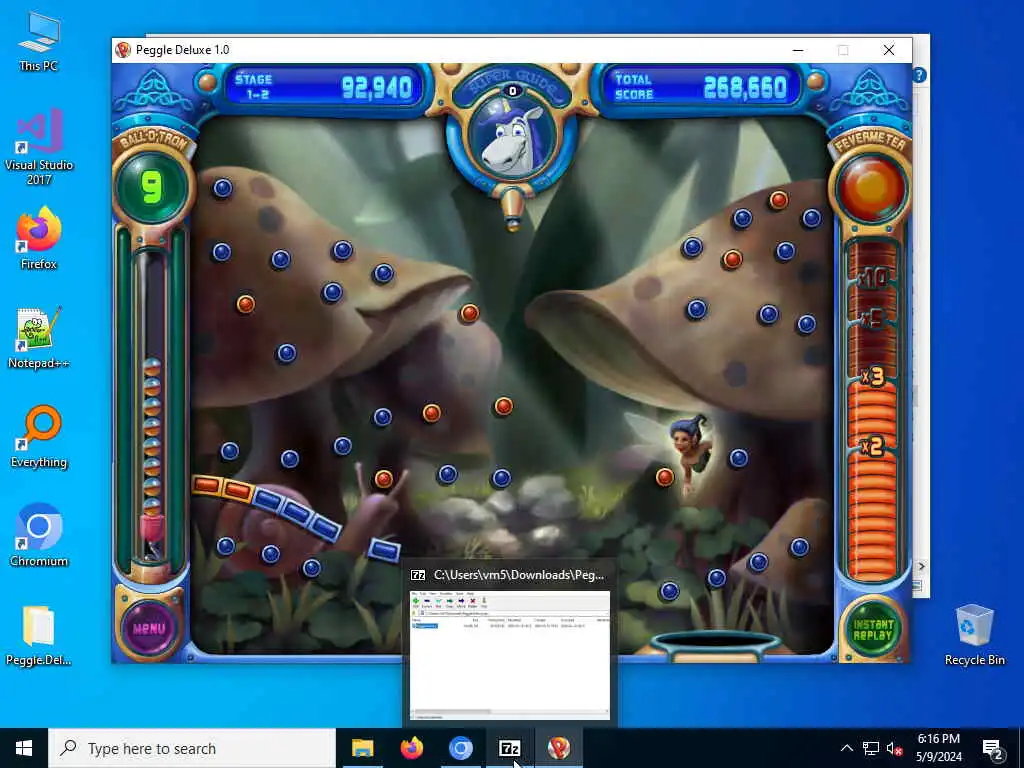This screenshot has height=768, width=1024.
Task: Click the unicorn Super Guide character portrait
Action: click(512, 136)
